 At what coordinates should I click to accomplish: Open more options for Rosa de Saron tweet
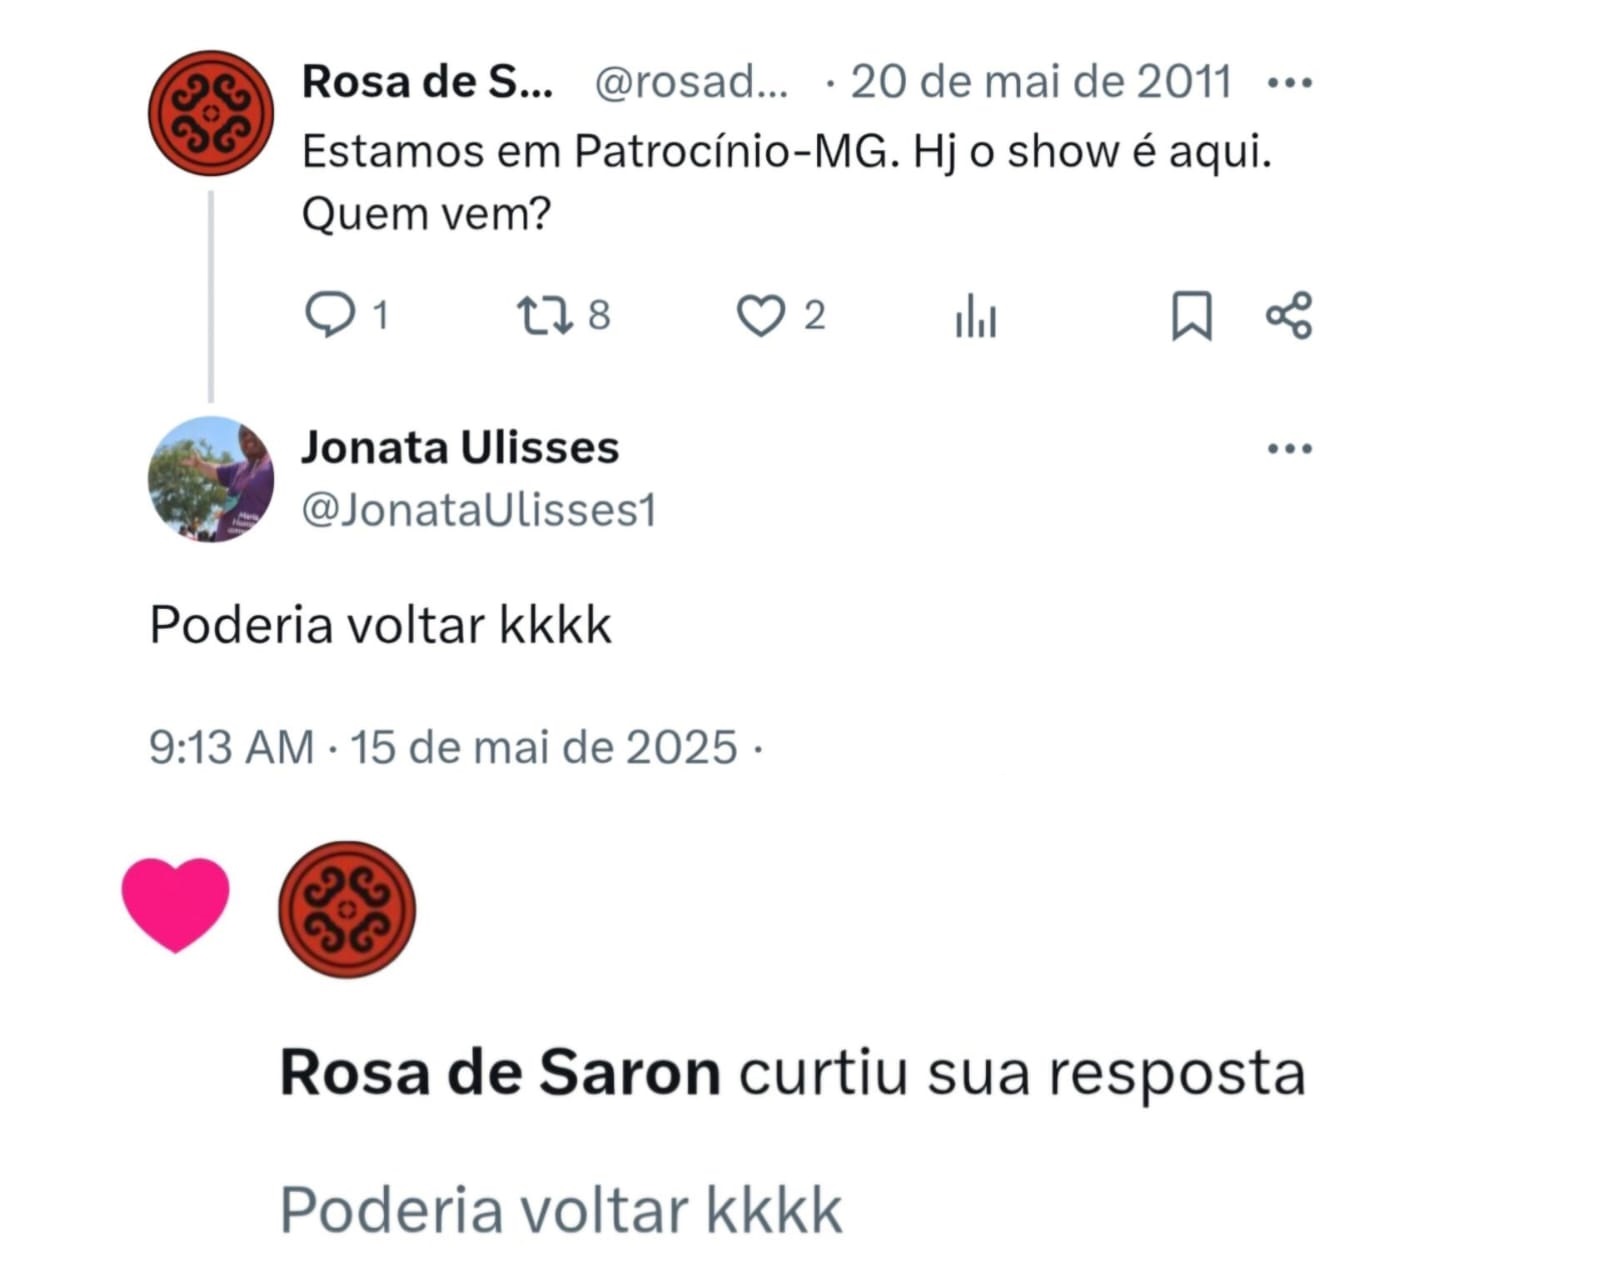1289,83
